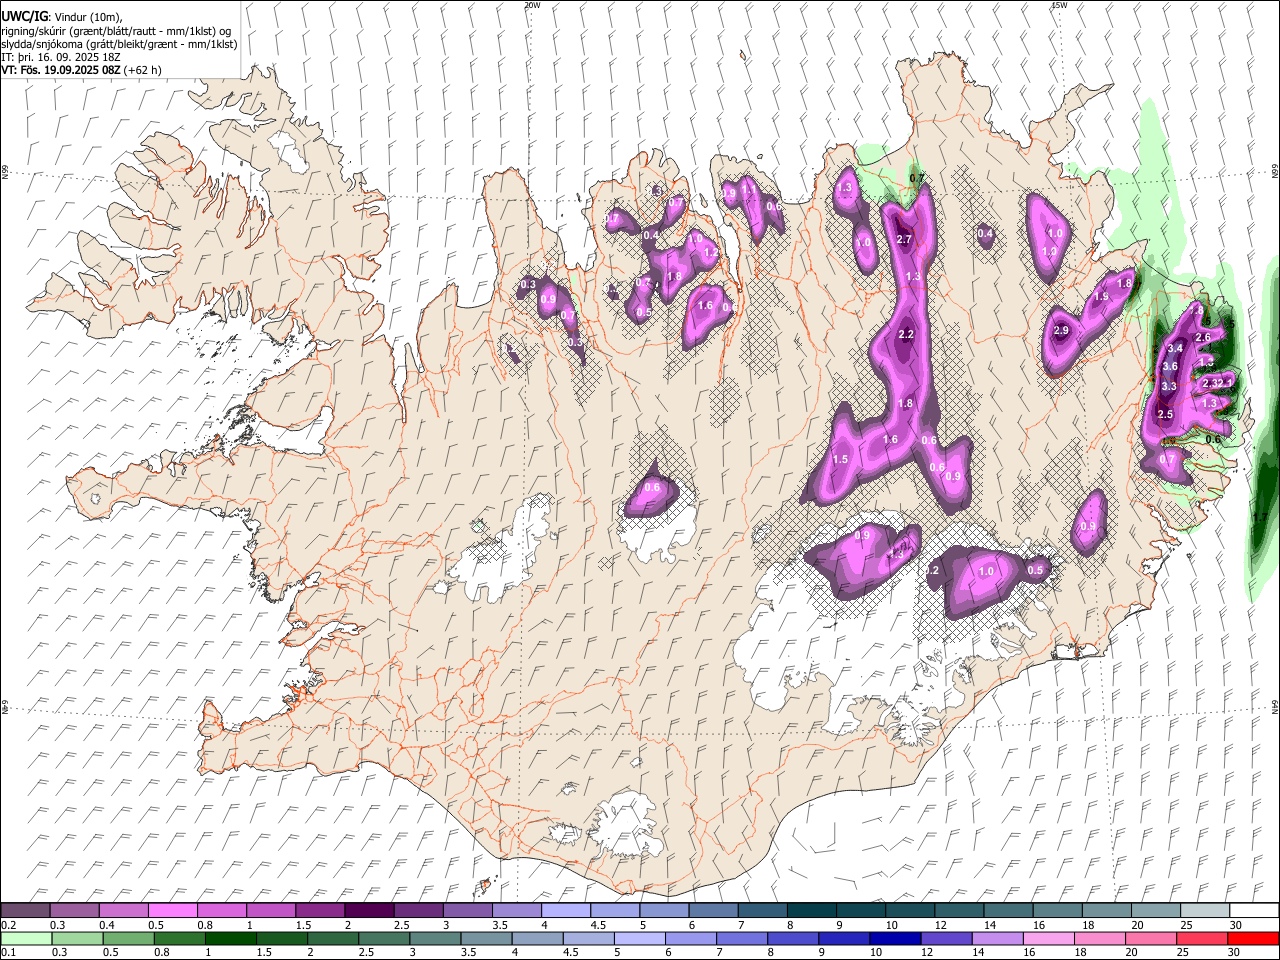This screenshot has height=960, width=1280.
Task: Select the bottom-row legend swatch starting at 4
Action: (538, 938)
